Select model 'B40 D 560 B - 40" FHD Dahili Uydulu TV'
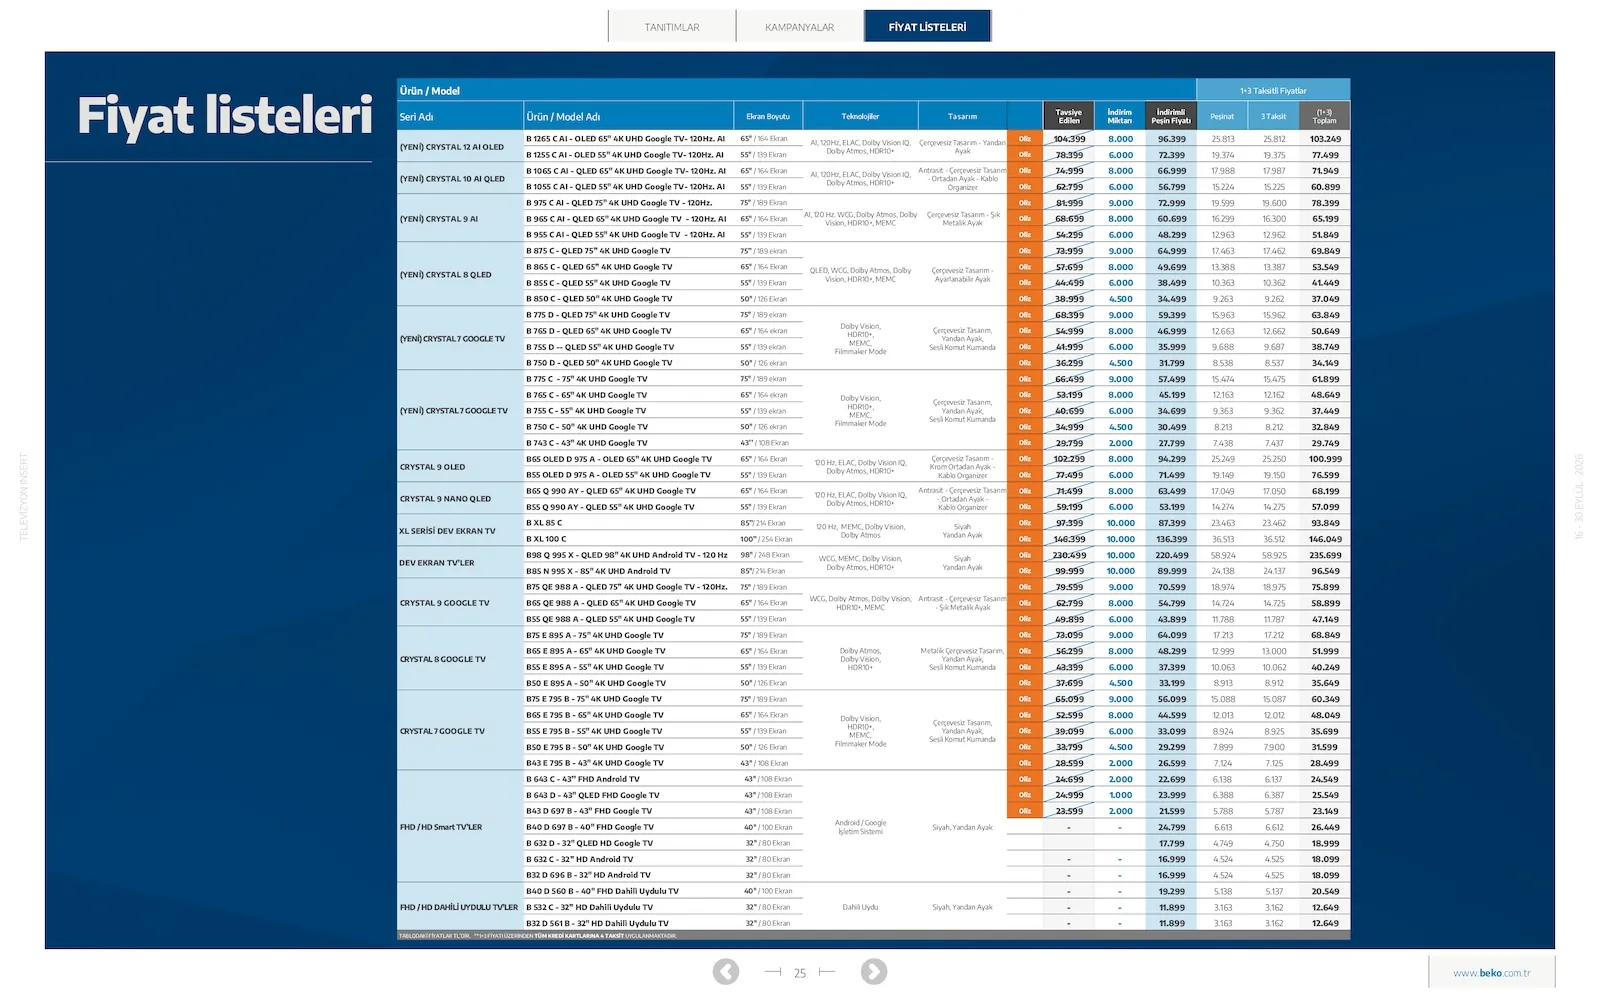The width and height of the screenshot is (1600, 994). [x=602, y=891]
